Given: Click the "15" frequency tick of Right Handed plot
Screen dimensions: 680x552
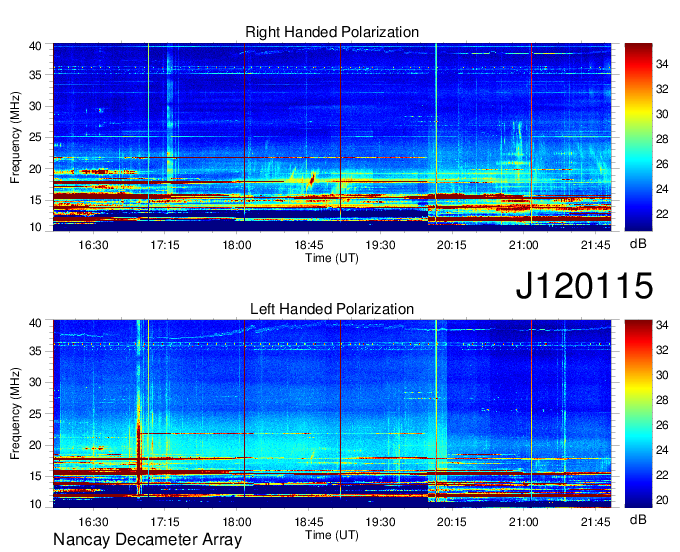Looking at the screenshot, I should tap(35, 200).
